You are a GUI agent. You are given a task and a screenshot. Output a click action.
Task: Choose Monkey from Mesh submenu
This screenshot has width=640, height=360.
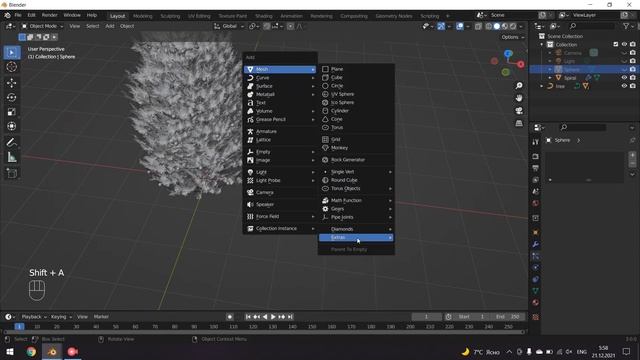pyautogui.click(x=356, y=148)
